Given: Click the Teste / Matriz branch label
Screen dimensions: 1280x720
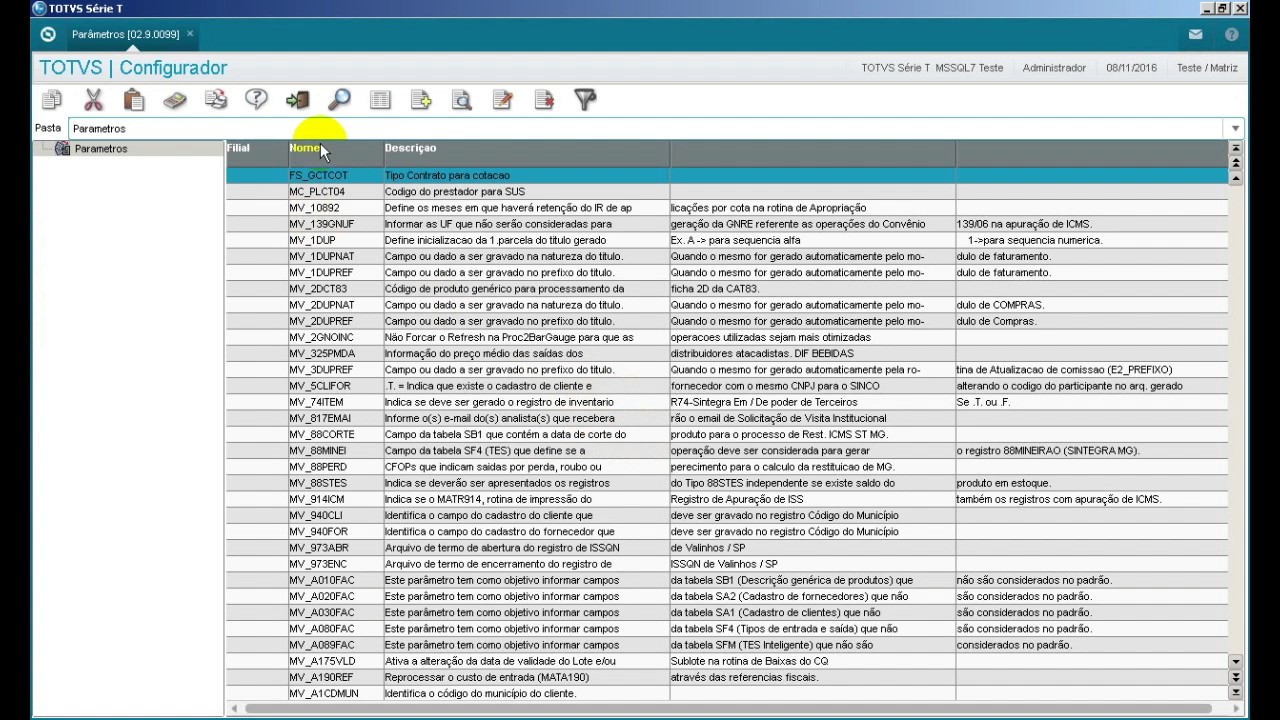Looking at the screenshot, I should [x=1207, y=68].
